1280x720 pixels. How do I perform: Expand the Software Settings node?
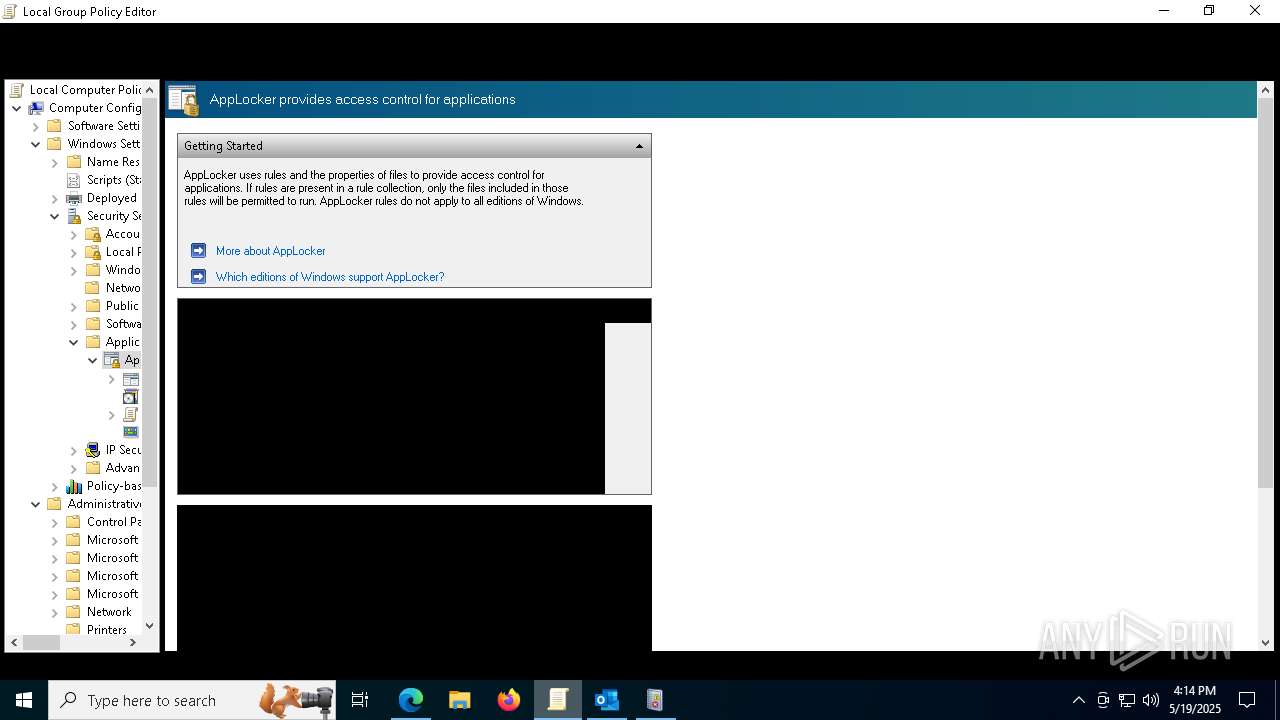tap(36, 126)
